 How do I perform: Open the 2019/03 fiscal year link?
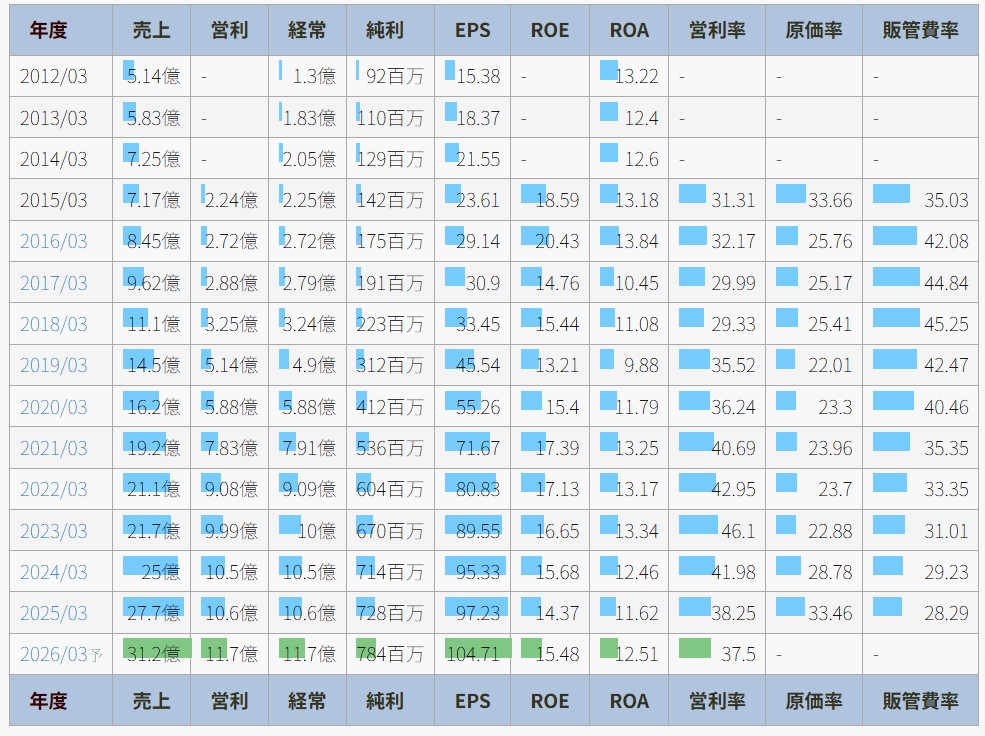click(53, 365)
